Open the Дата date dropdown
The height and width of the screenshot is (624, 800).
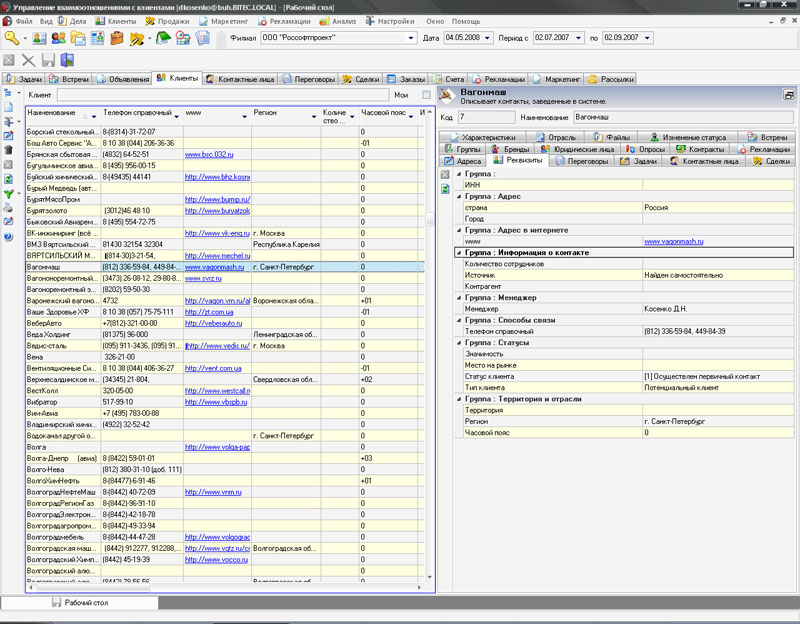[487, 38]
